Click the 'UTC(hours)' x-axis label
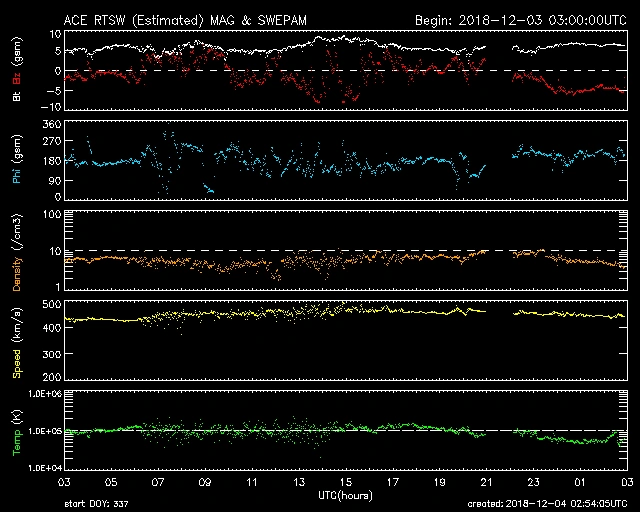 coord(345,496)
